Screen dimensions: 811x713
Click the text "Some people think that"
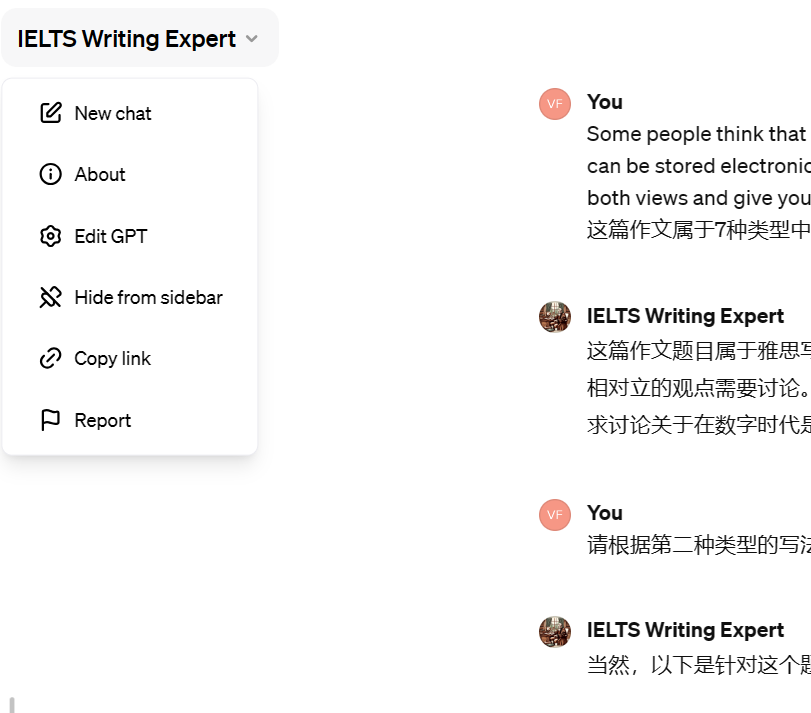click(x=696, y=134)
